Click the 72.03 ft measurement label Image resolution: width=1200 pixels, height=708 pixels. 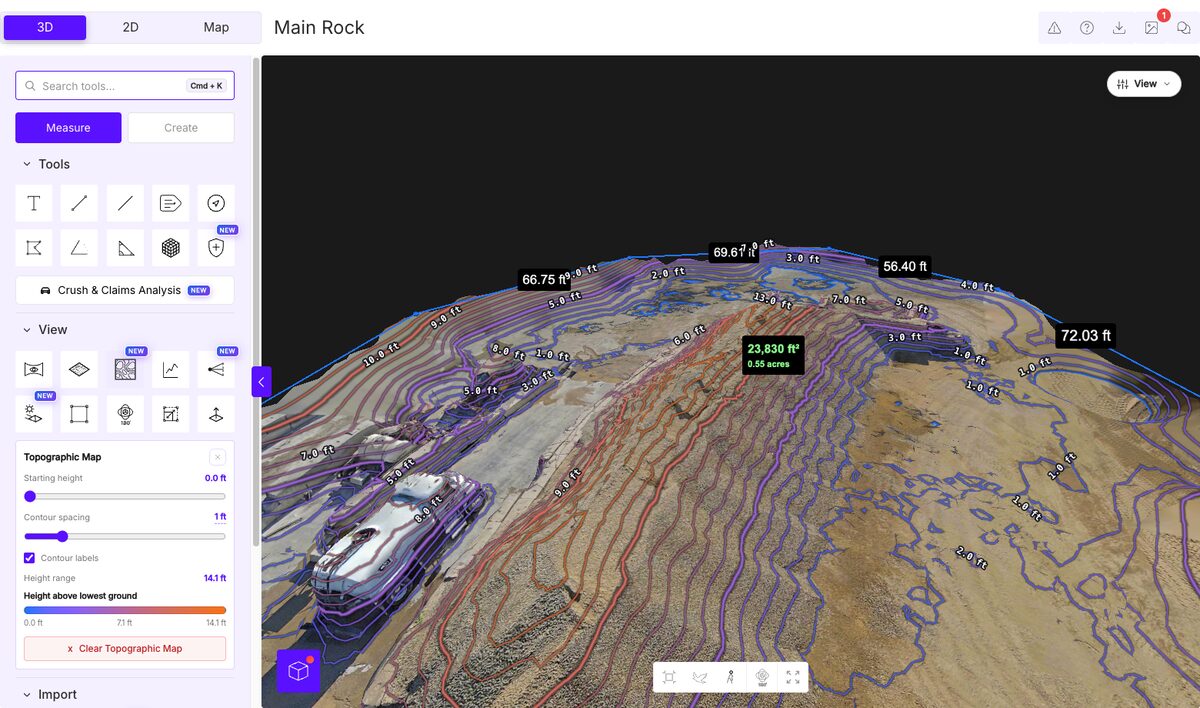coord(1086,335)
